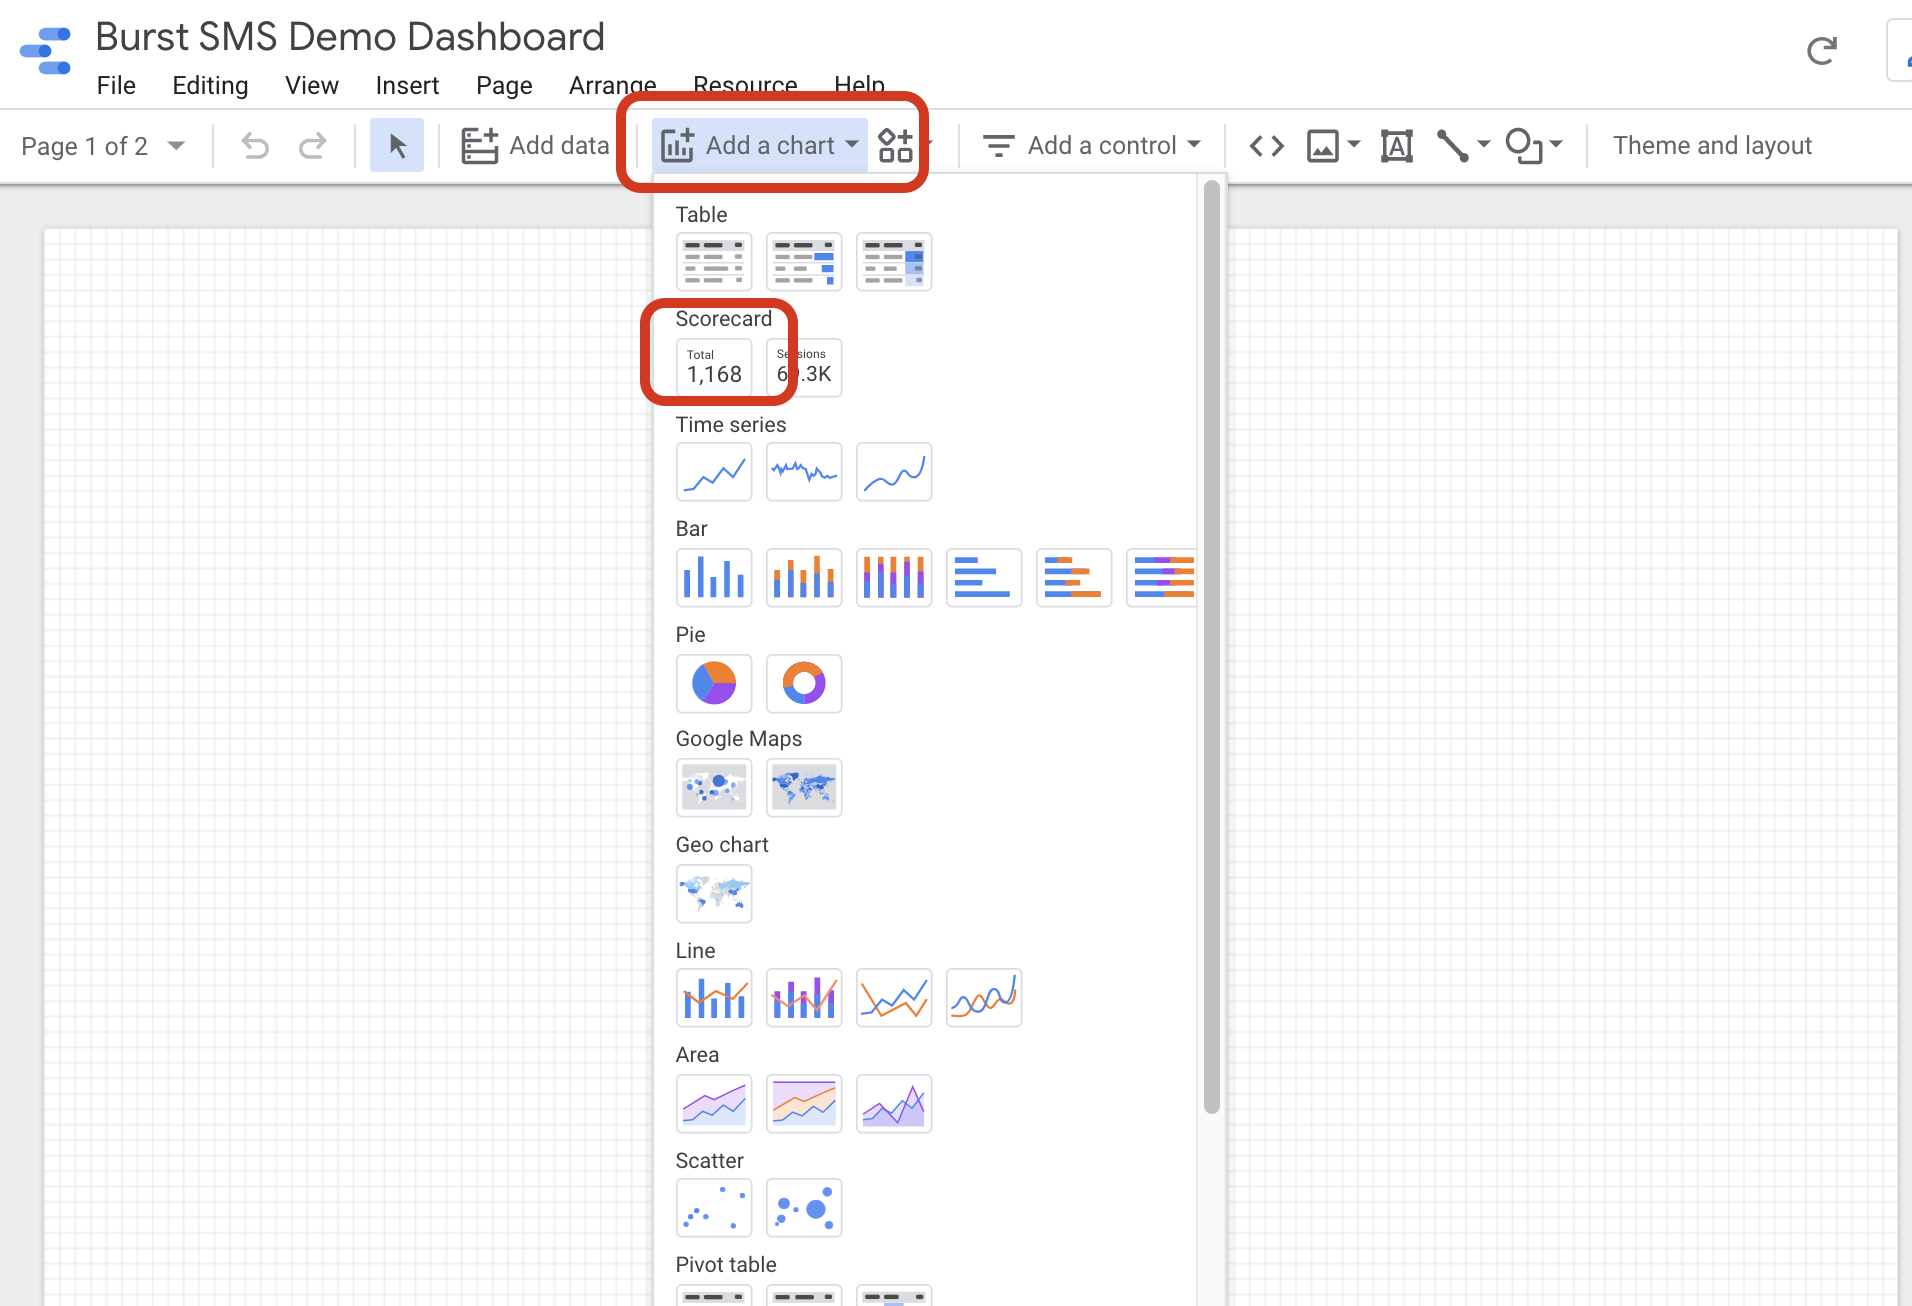Open the Editing menu
The image size is (1912, 1306).
(210, 86)
